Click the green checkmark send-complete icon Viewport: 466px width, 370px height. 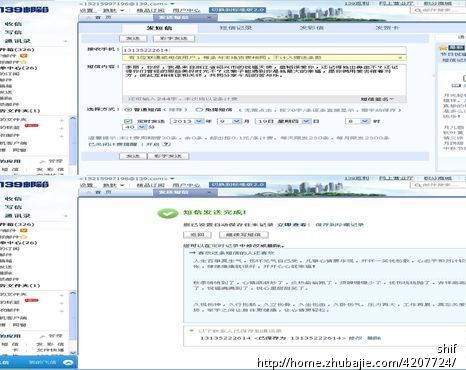pos(168,213)
